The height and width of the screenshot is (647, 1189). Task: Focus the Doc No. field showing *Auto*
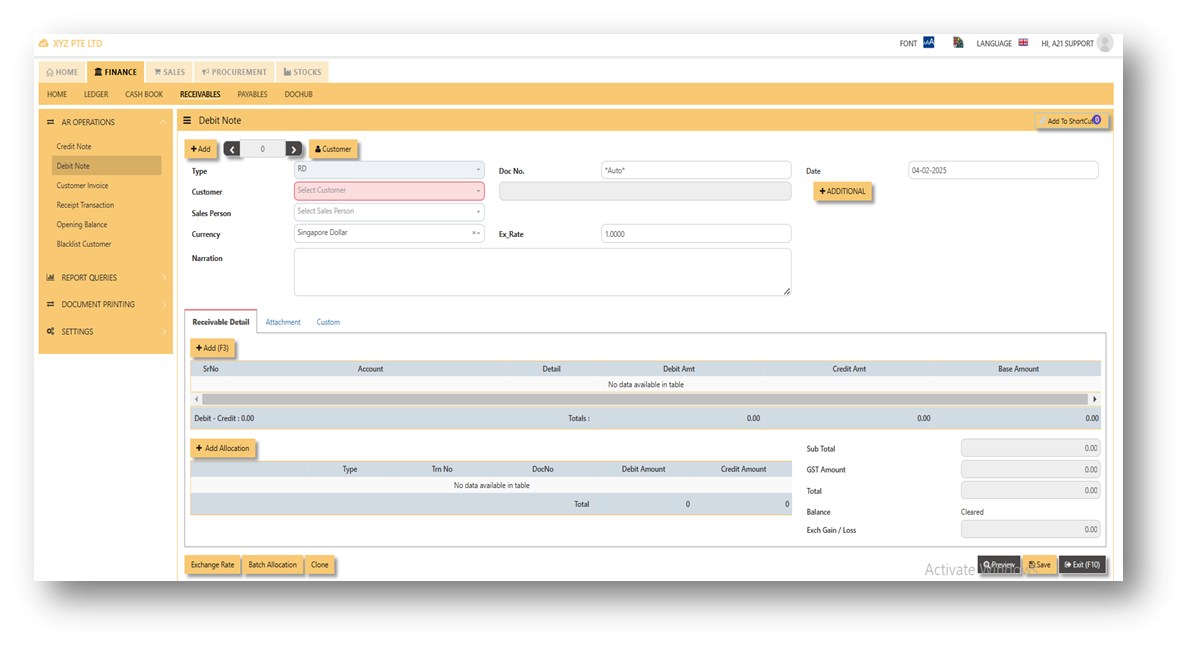(x=696, y=170)
